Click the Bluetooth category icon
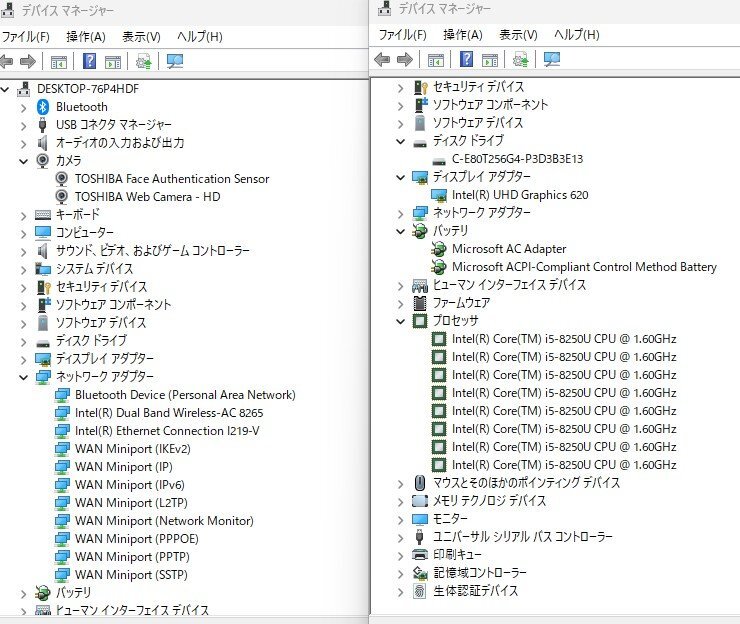The height and width of the screenshot is (624, 740). (x=42, y=107)
